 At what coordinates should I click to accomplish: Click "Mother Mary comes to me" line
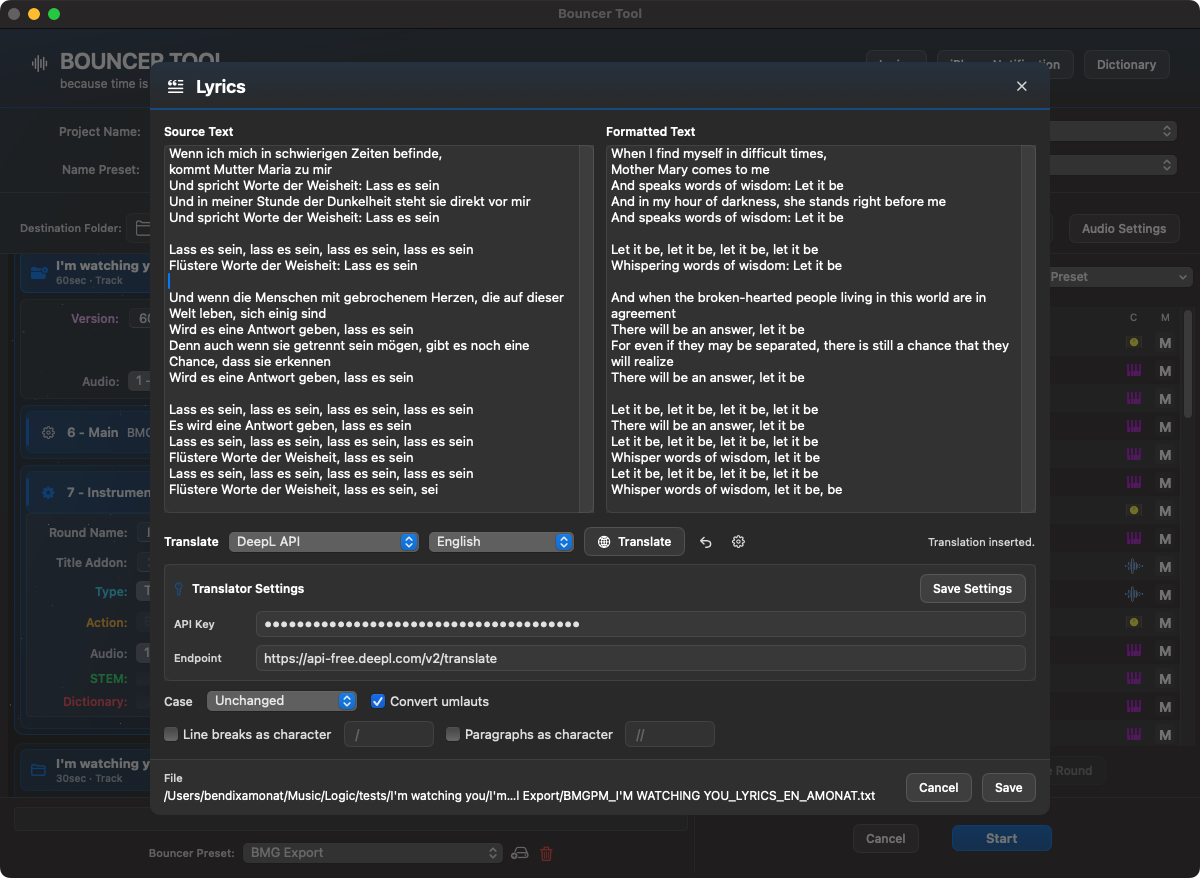pyautogui.click(x=690, y=170)
